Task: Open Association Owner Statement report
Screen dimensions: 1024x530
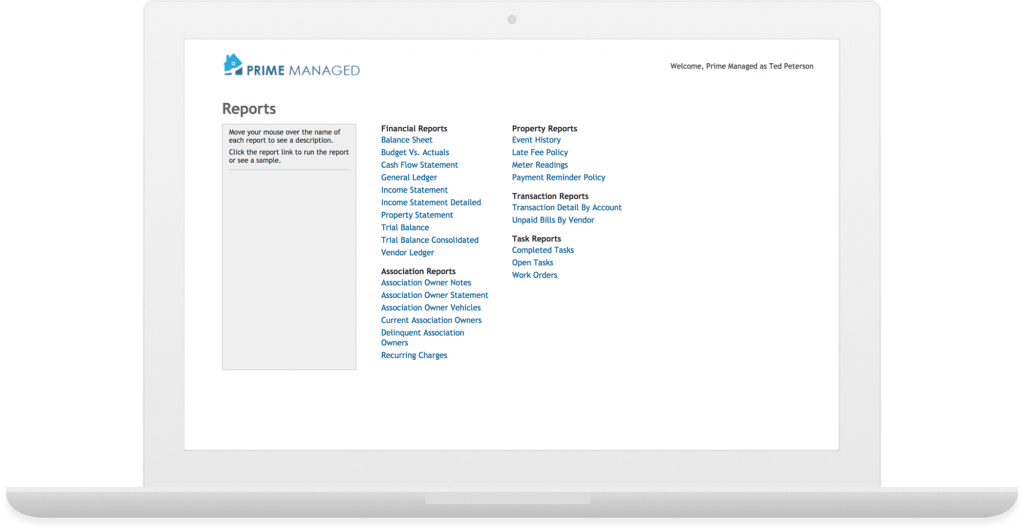Action: [435, 295]
